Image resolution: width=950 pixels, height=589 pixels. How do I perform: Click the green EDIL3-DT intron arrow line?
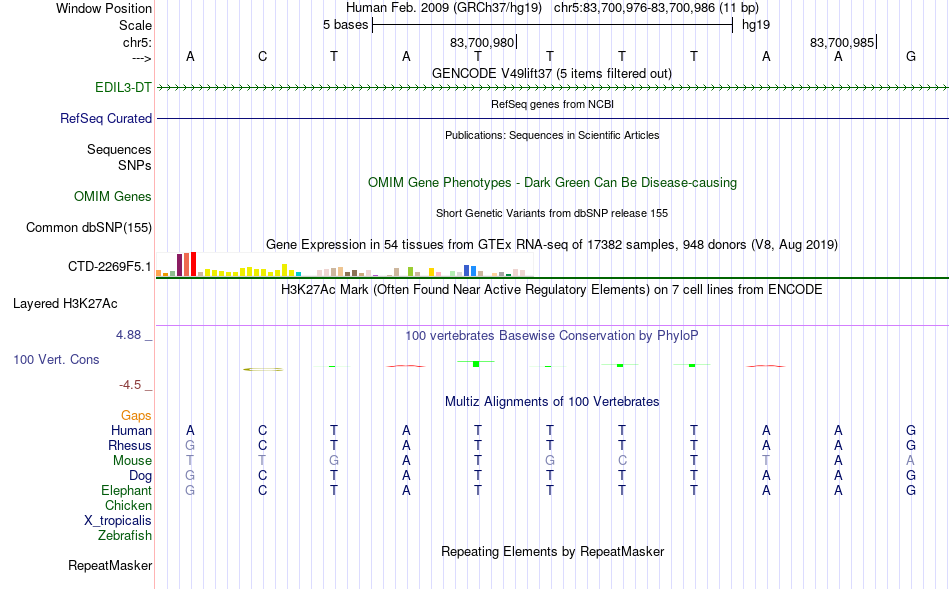point(553,87)
